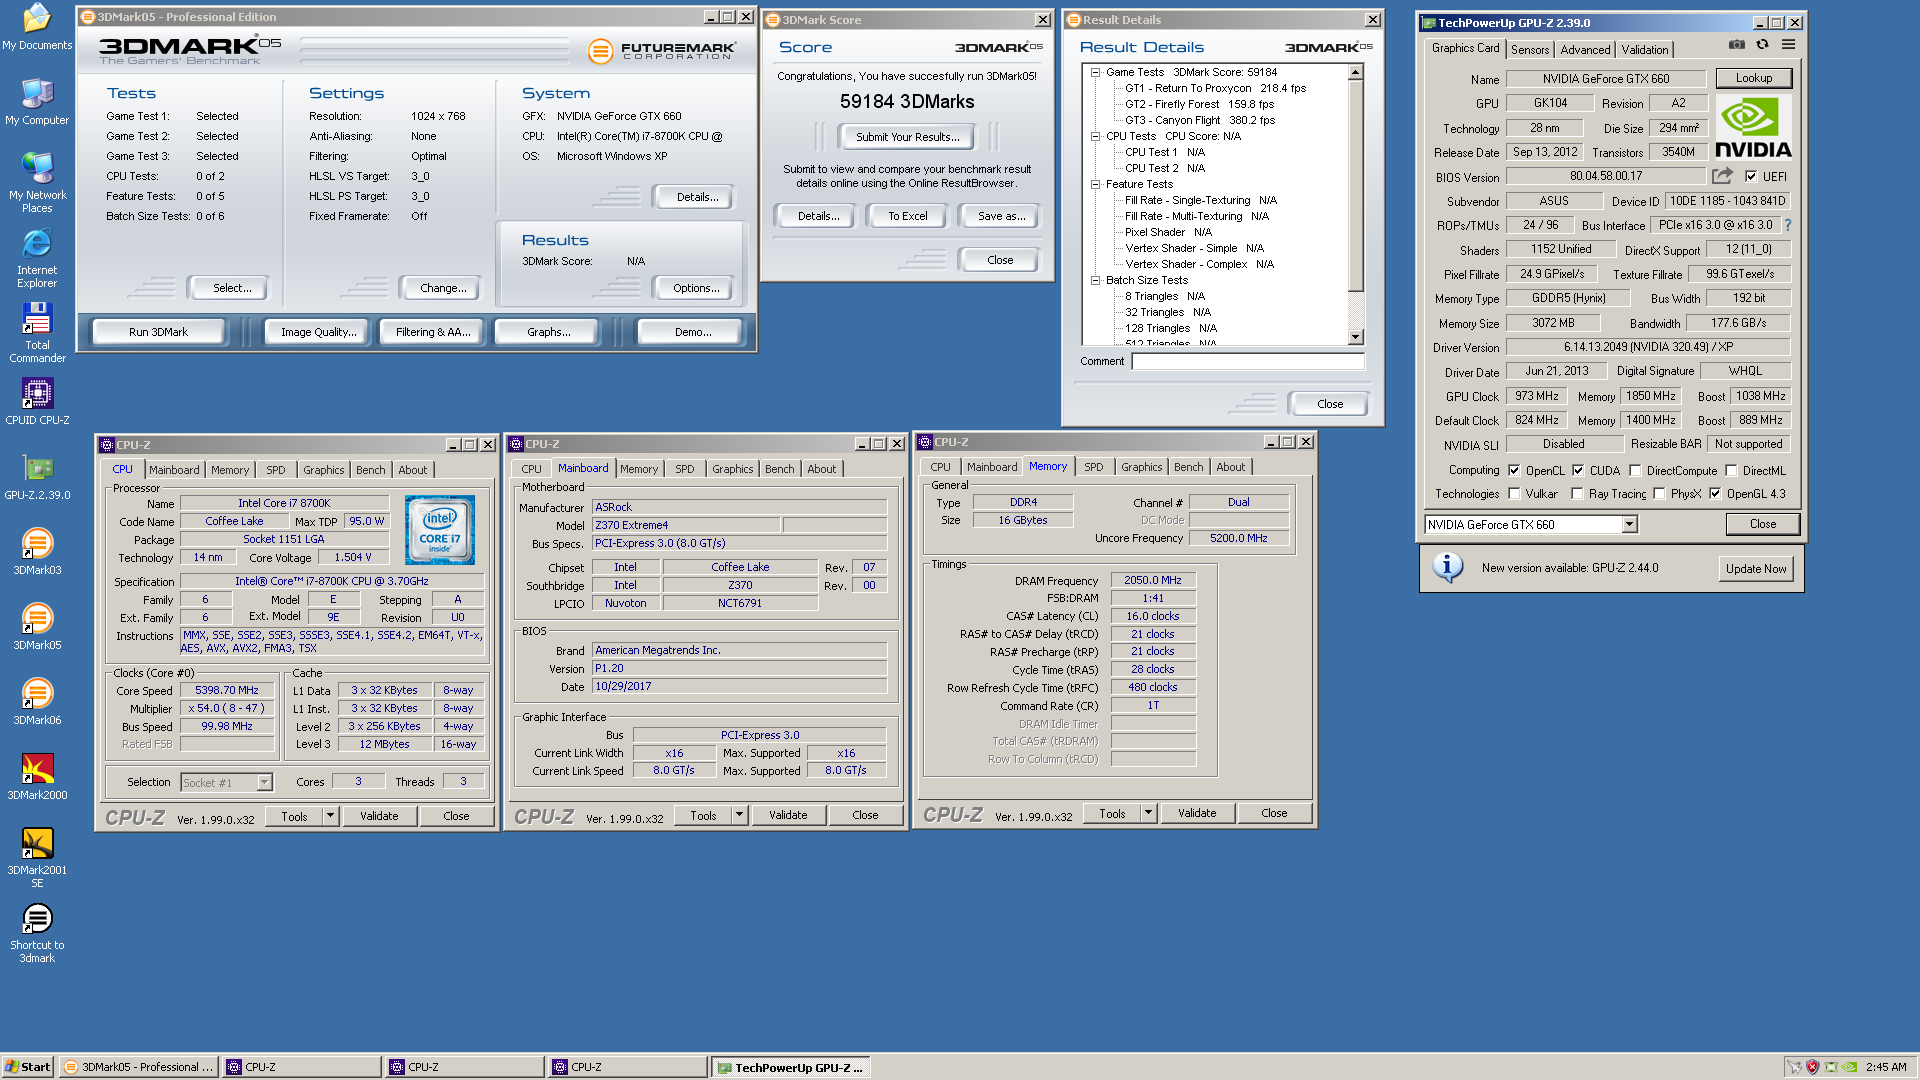Launch Internet Explorer from desktop
Image resolution: width=1920 pixels, height=1080 pixels.
[x=37, y=258]
